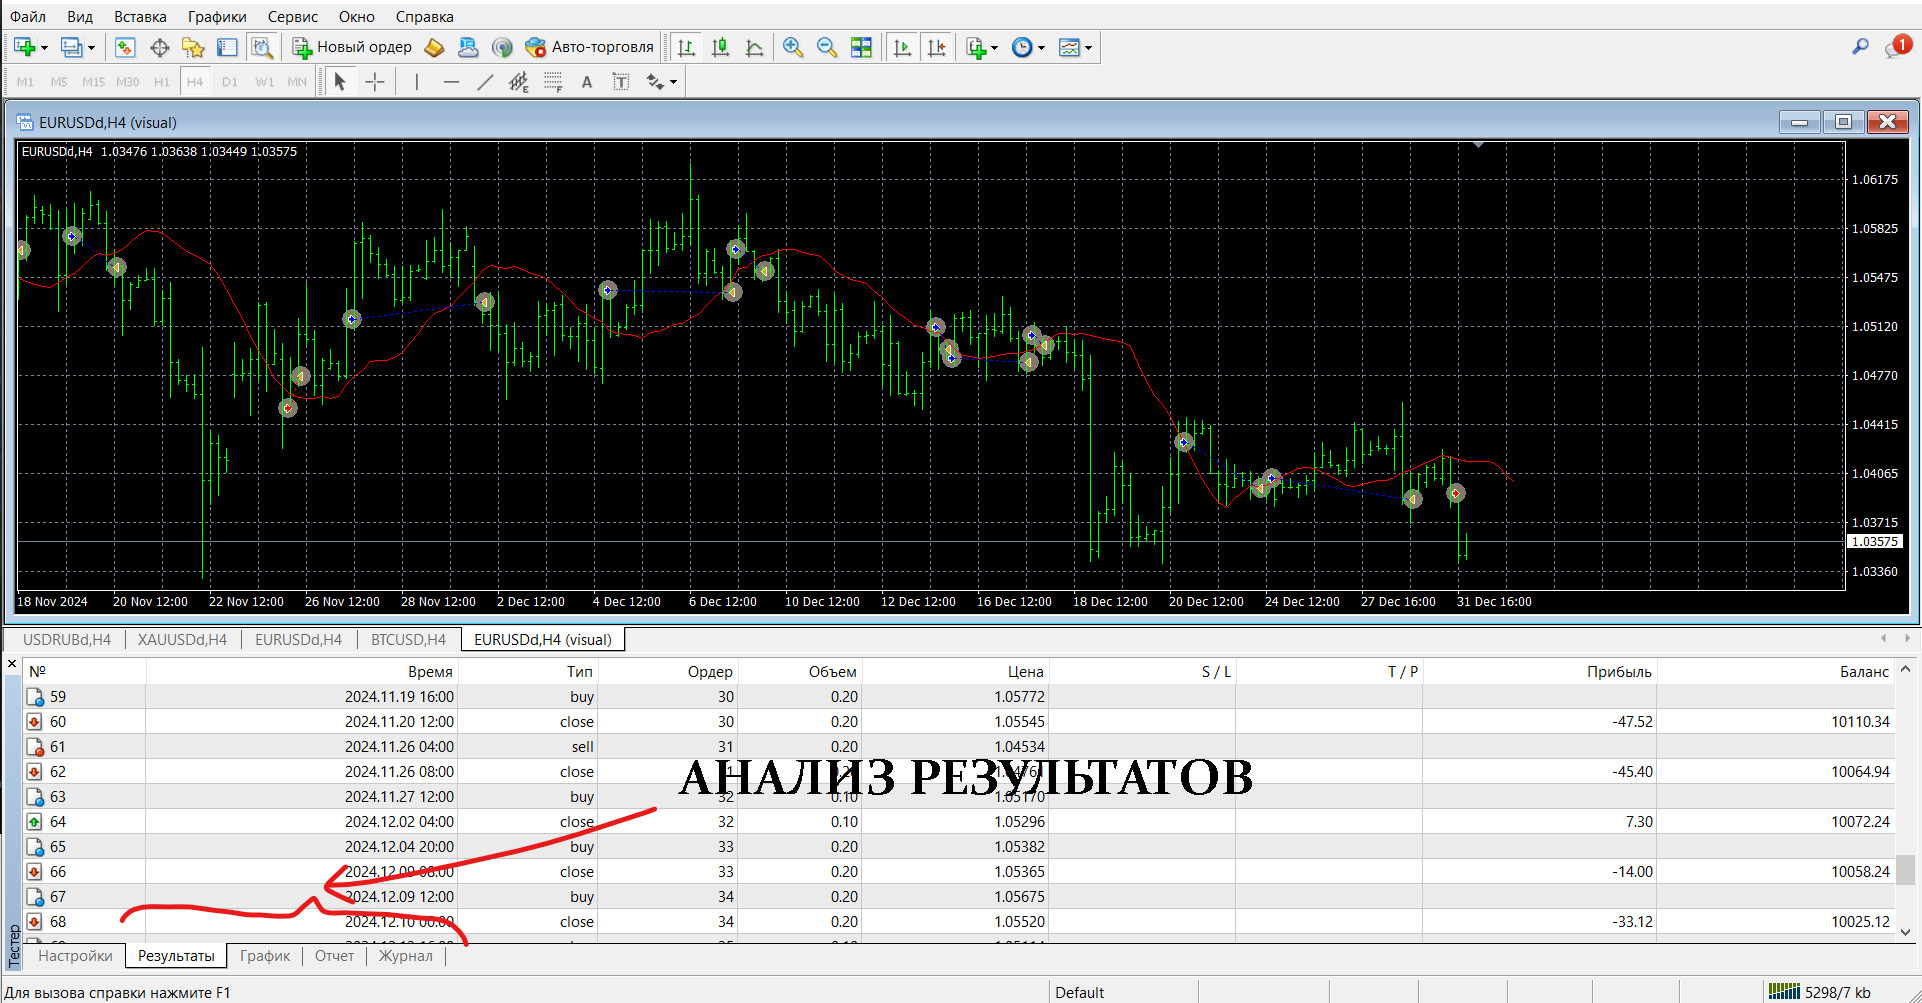Toggle the Авто-торговля button
This screenshot has height=1003, width=1922.
point(590,47)
